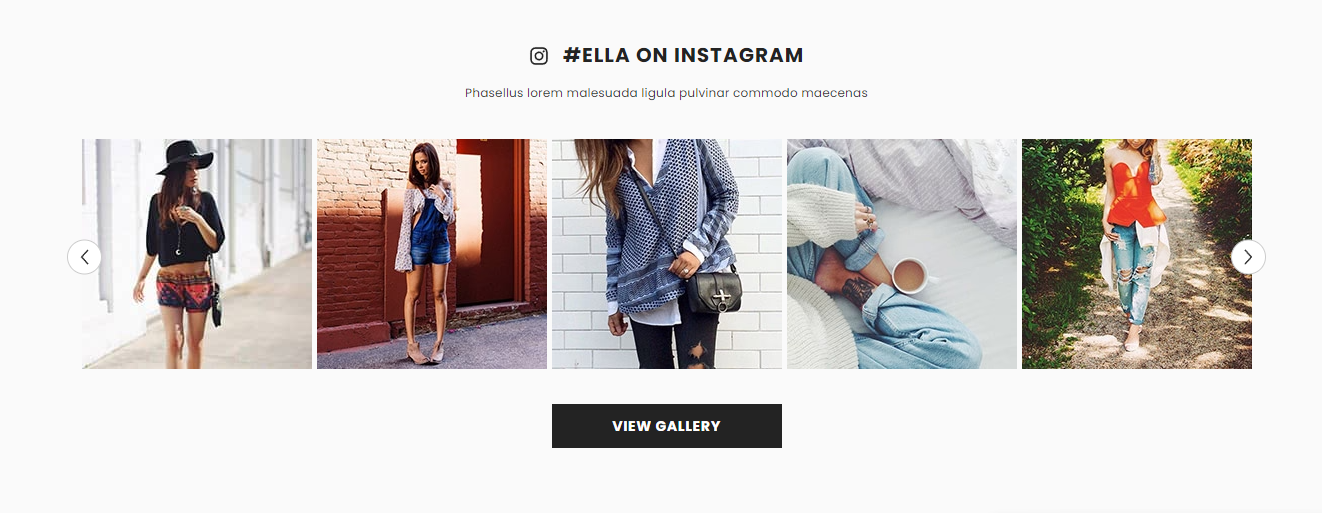This screenshot has height=513, width=1322.
Task: Click the coffee cup in fourth photo
Action: pos(908,275)
